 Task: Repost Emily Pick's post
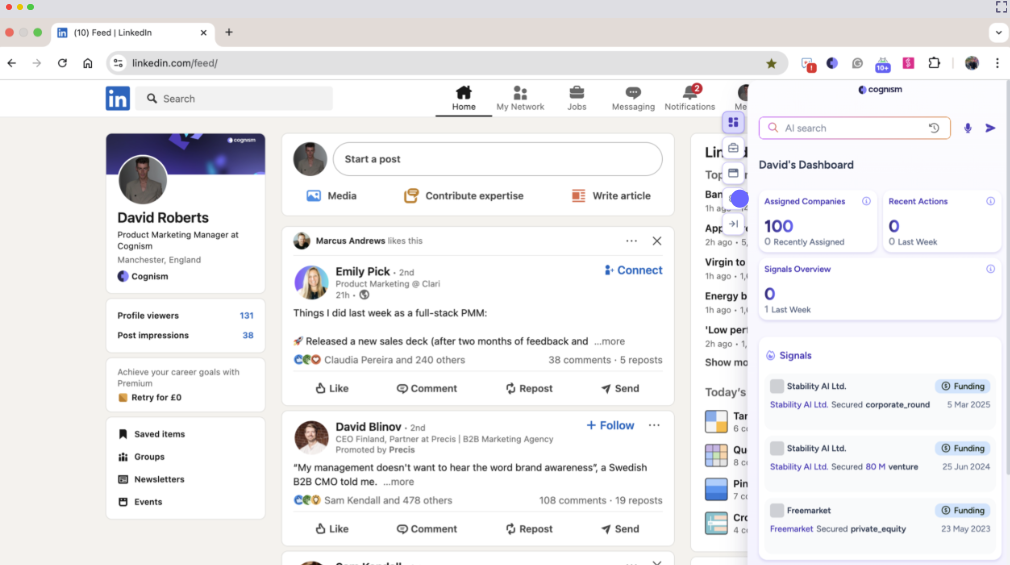(x=529, y=388)
